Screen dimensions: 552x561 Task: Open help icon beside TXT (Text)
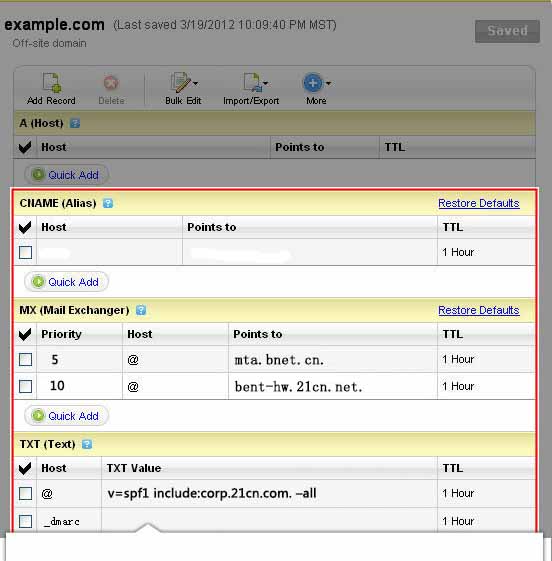pyautogui.click(x=87, y=444)
